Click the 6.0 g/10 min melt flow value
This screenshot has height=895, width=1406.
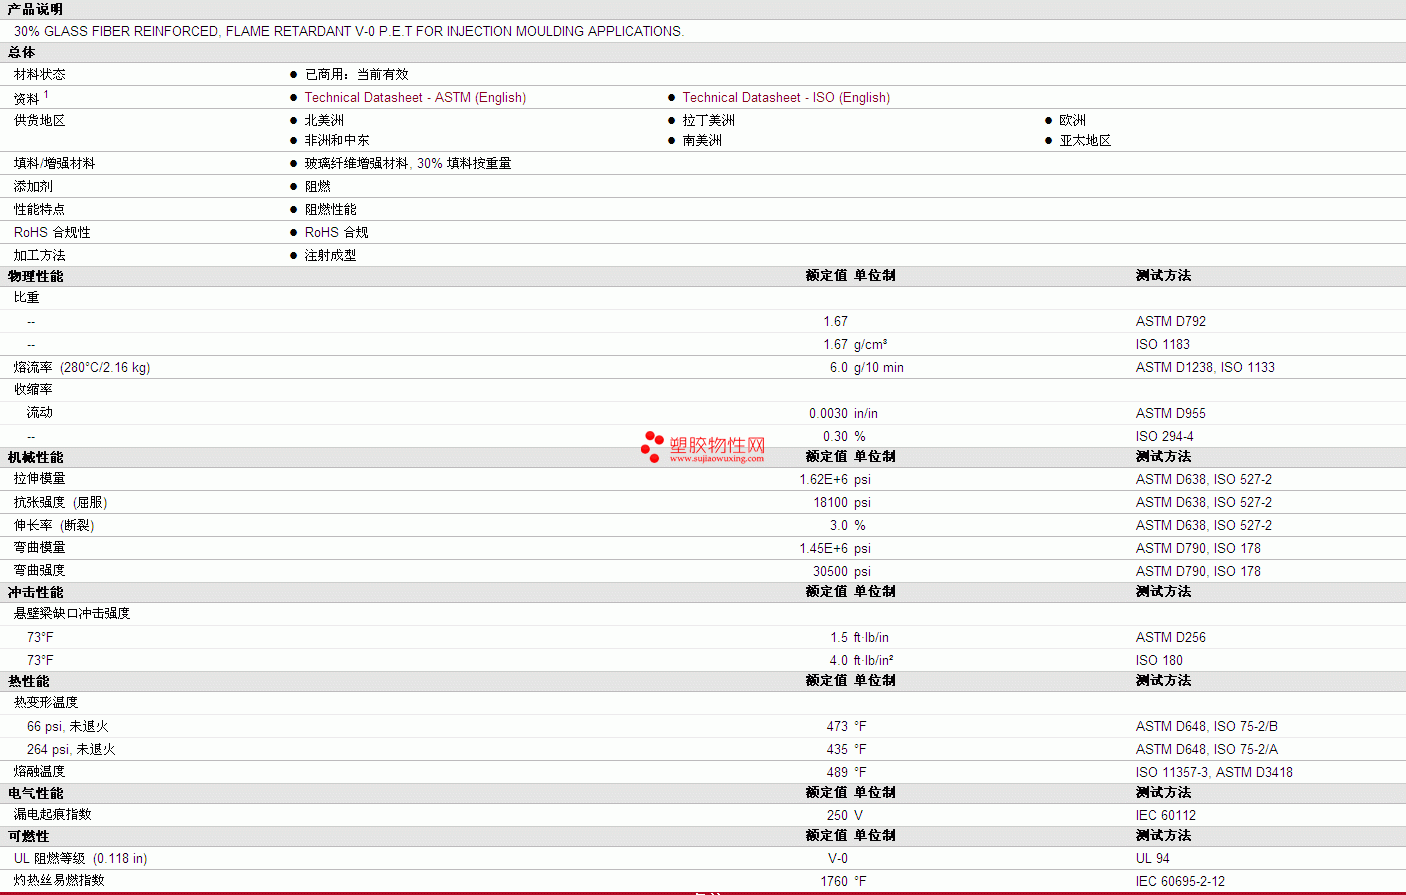click(x=866, y=367)
